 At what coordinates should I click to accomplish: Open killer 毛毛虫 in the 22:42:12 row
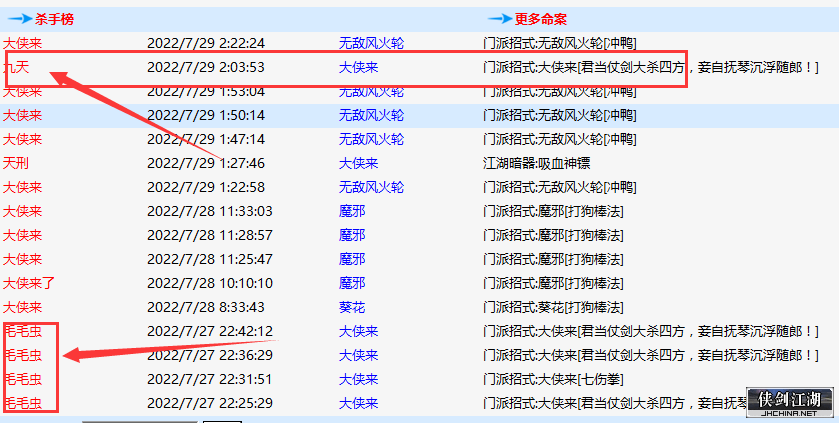point(22,332)
